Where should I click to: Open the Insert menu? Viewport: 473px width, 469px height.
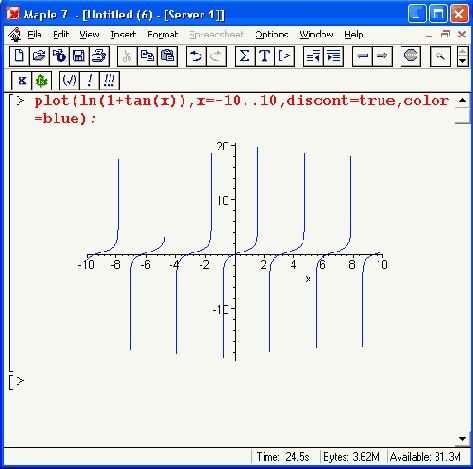(123, 34)
